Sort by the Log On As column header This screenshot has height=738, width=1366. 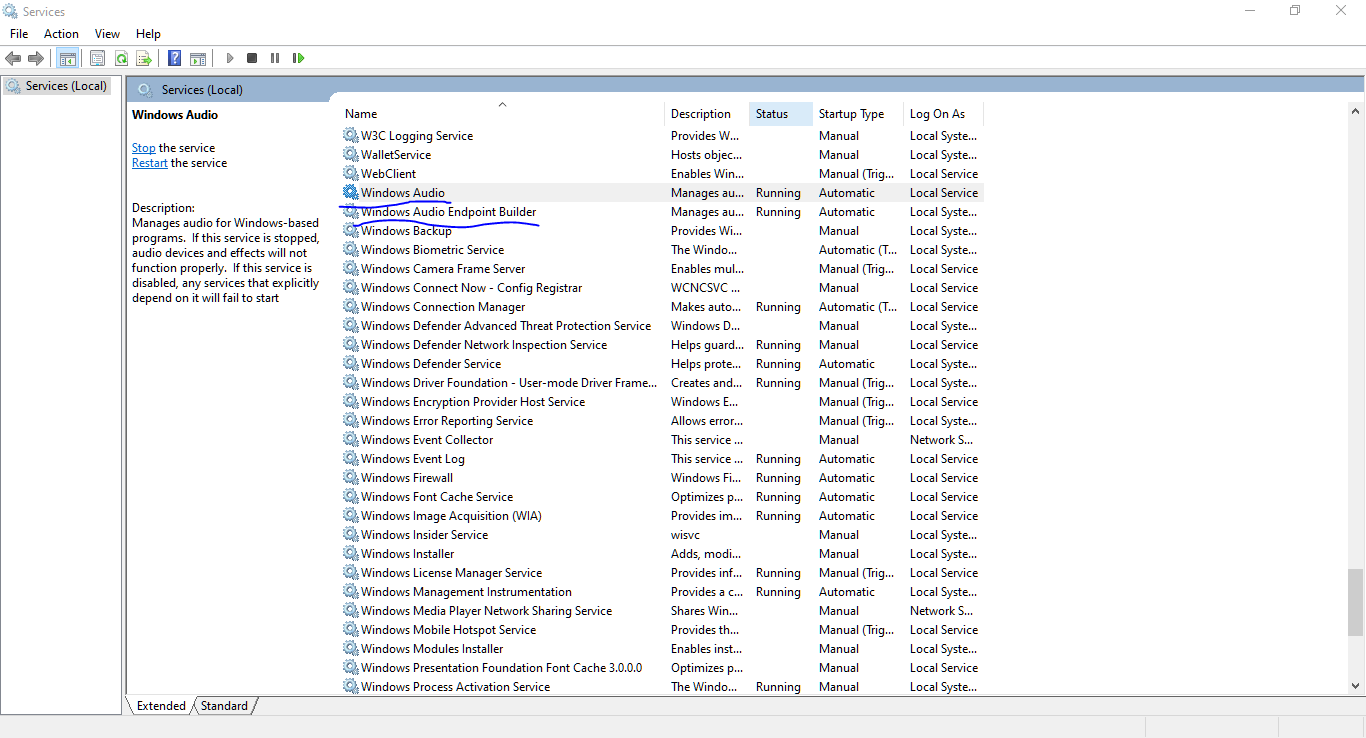(943, 114)
